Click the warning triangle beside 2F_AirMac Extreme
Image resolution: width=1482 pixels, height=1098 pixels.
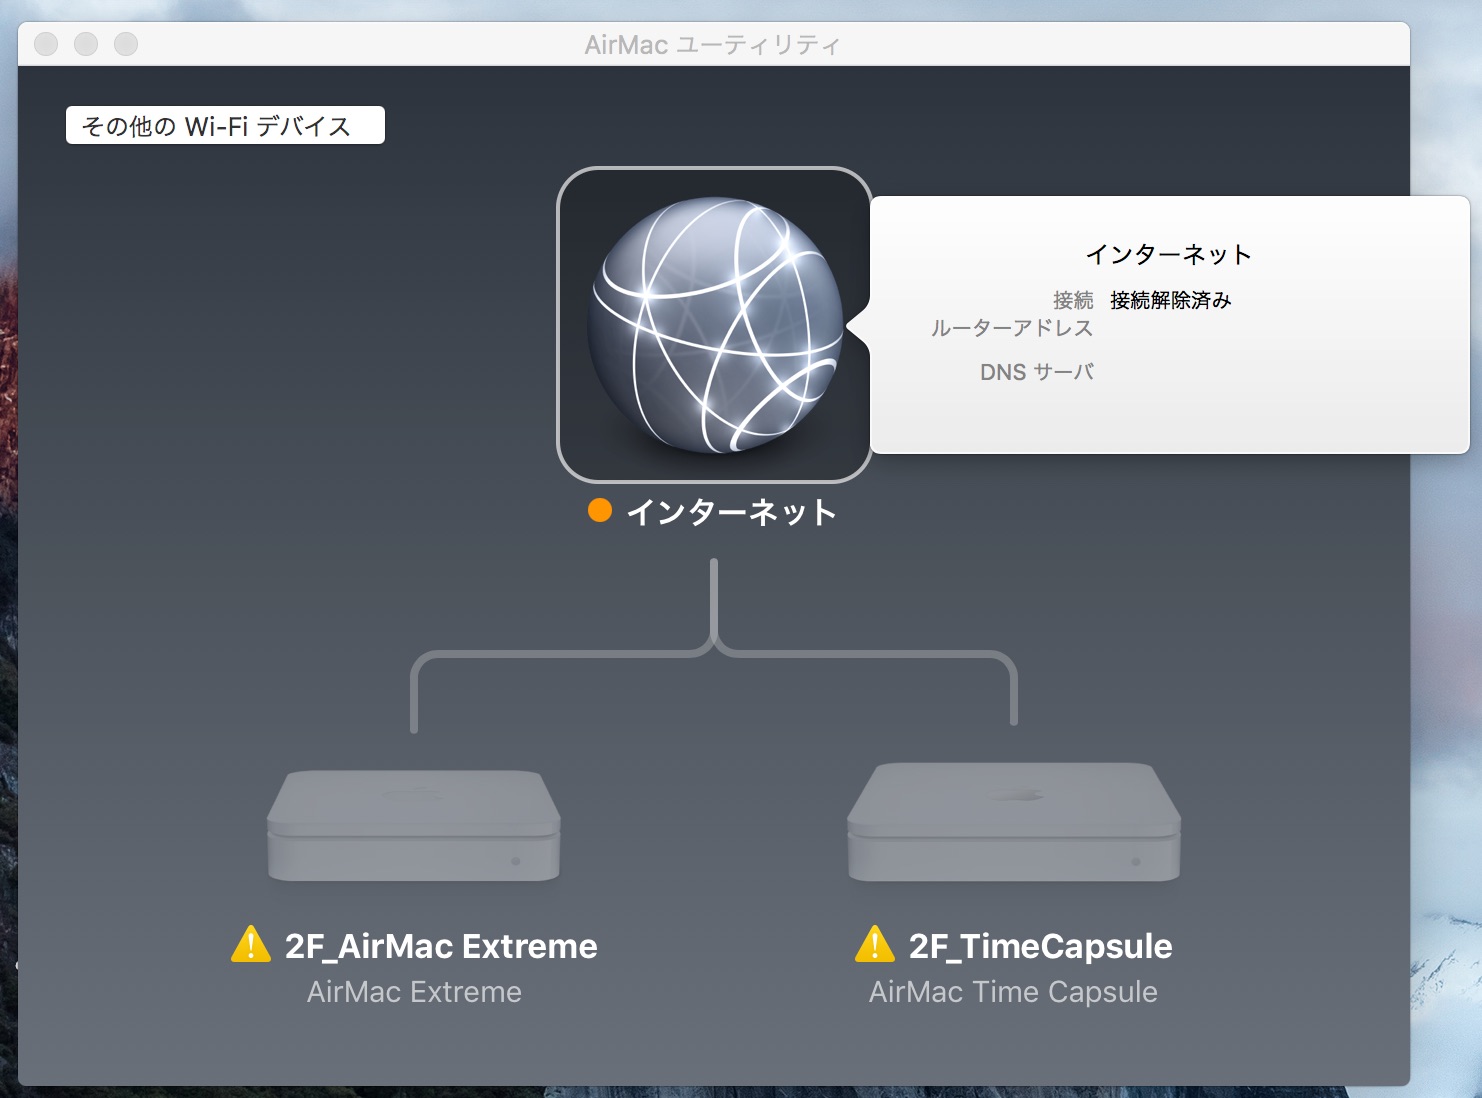[x=251, y=945]
